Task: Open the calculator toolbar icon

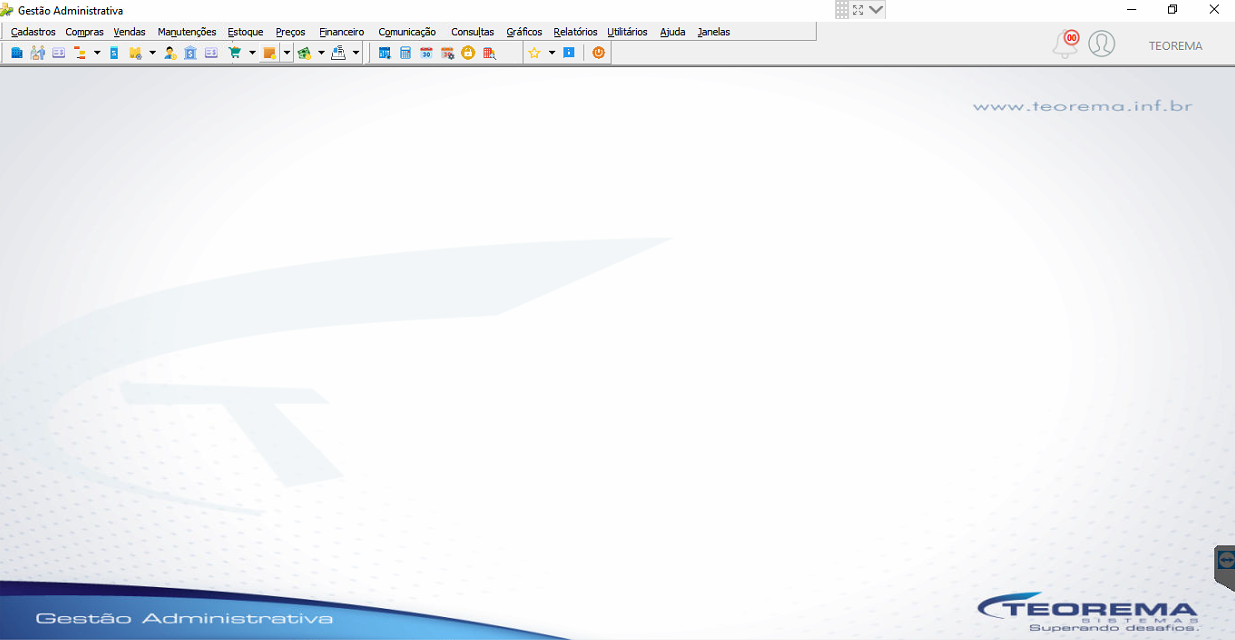Action: click(405, 53)
